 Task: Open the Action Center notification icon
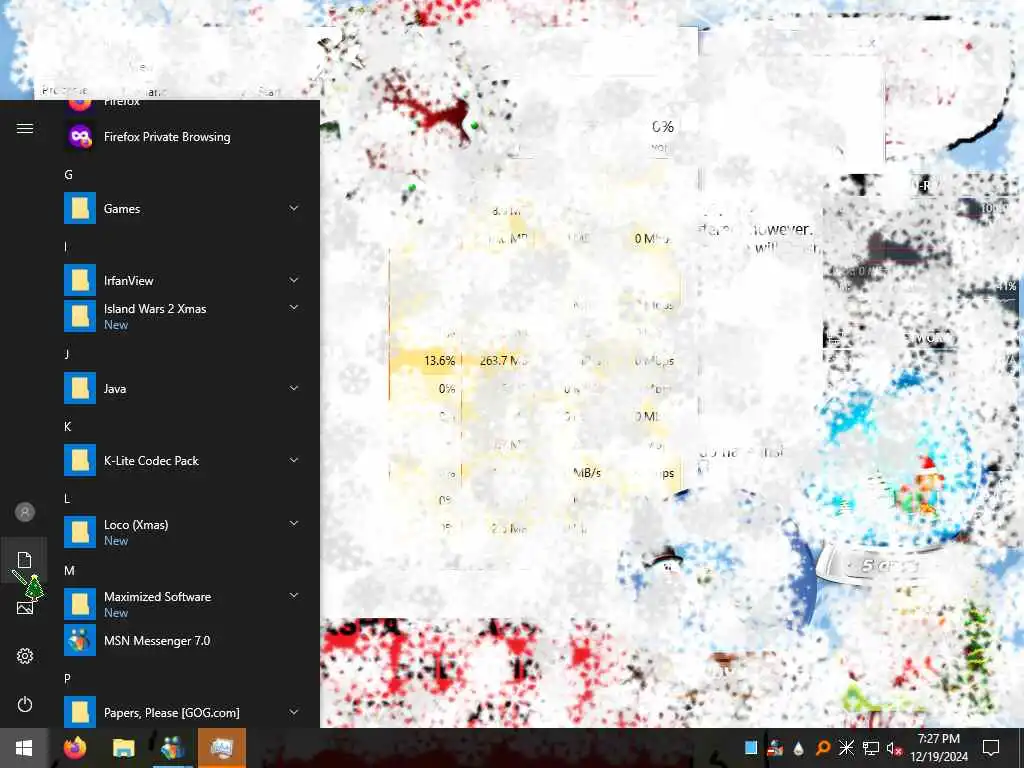[991, 748]
